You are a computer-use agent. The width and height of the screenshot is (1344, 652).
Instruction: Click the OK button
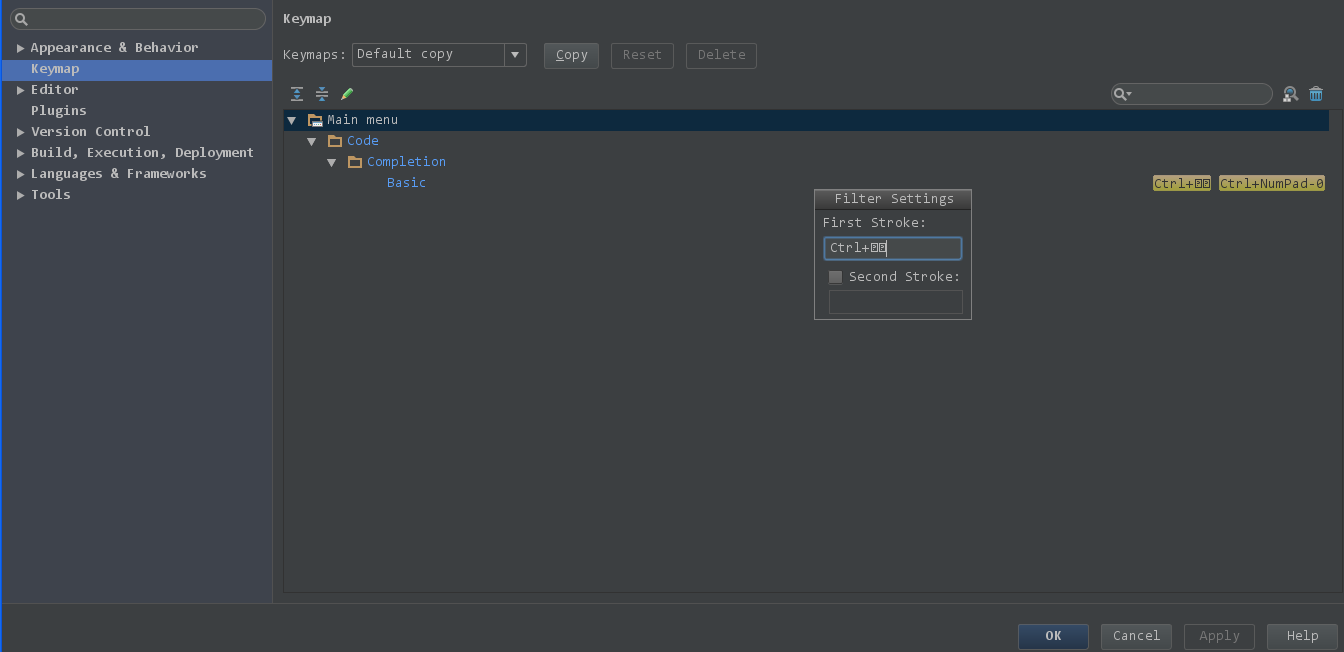click(1053, 636)
